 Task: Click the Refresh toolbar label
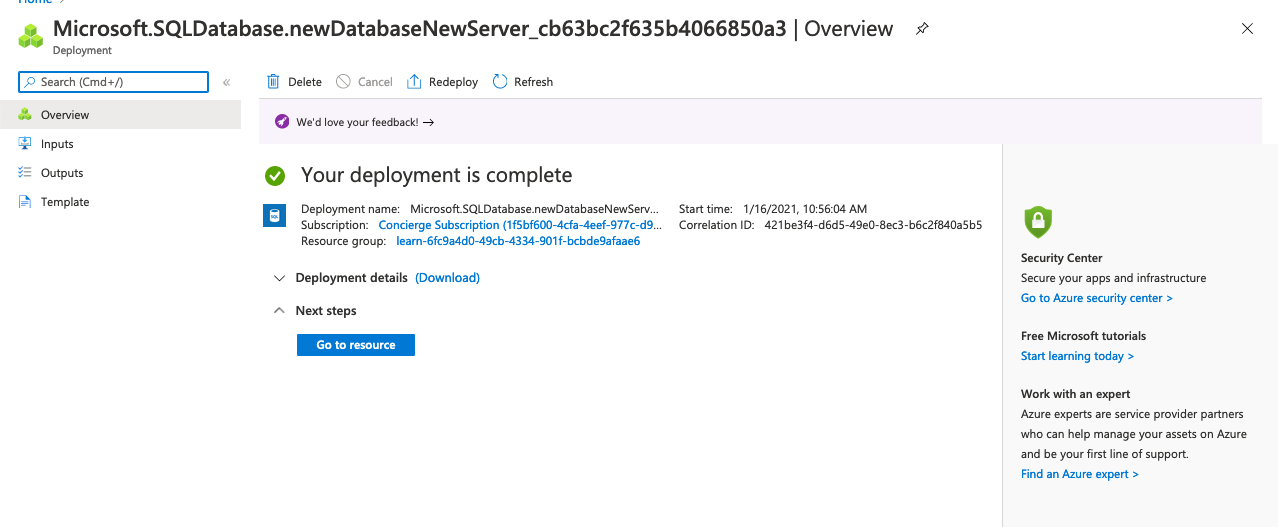[x=533, y=82]
